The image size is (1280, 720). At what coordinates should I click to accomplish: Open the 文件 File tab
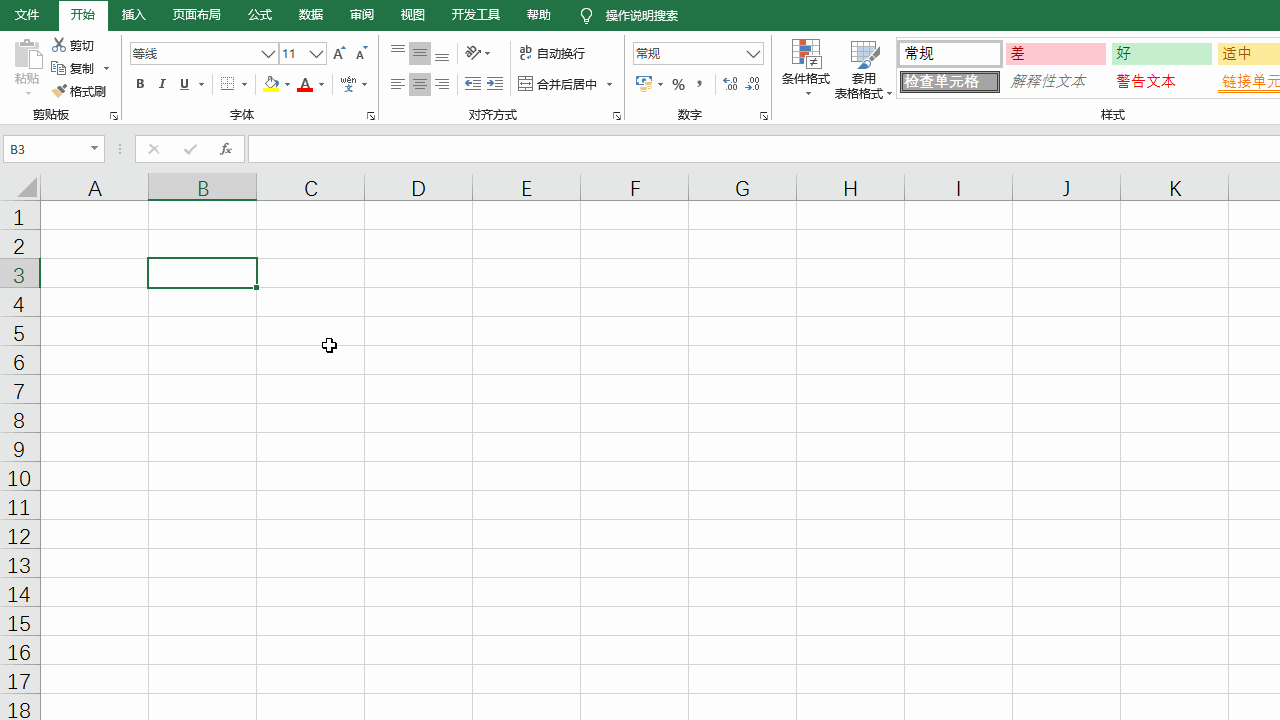point(27,15)
